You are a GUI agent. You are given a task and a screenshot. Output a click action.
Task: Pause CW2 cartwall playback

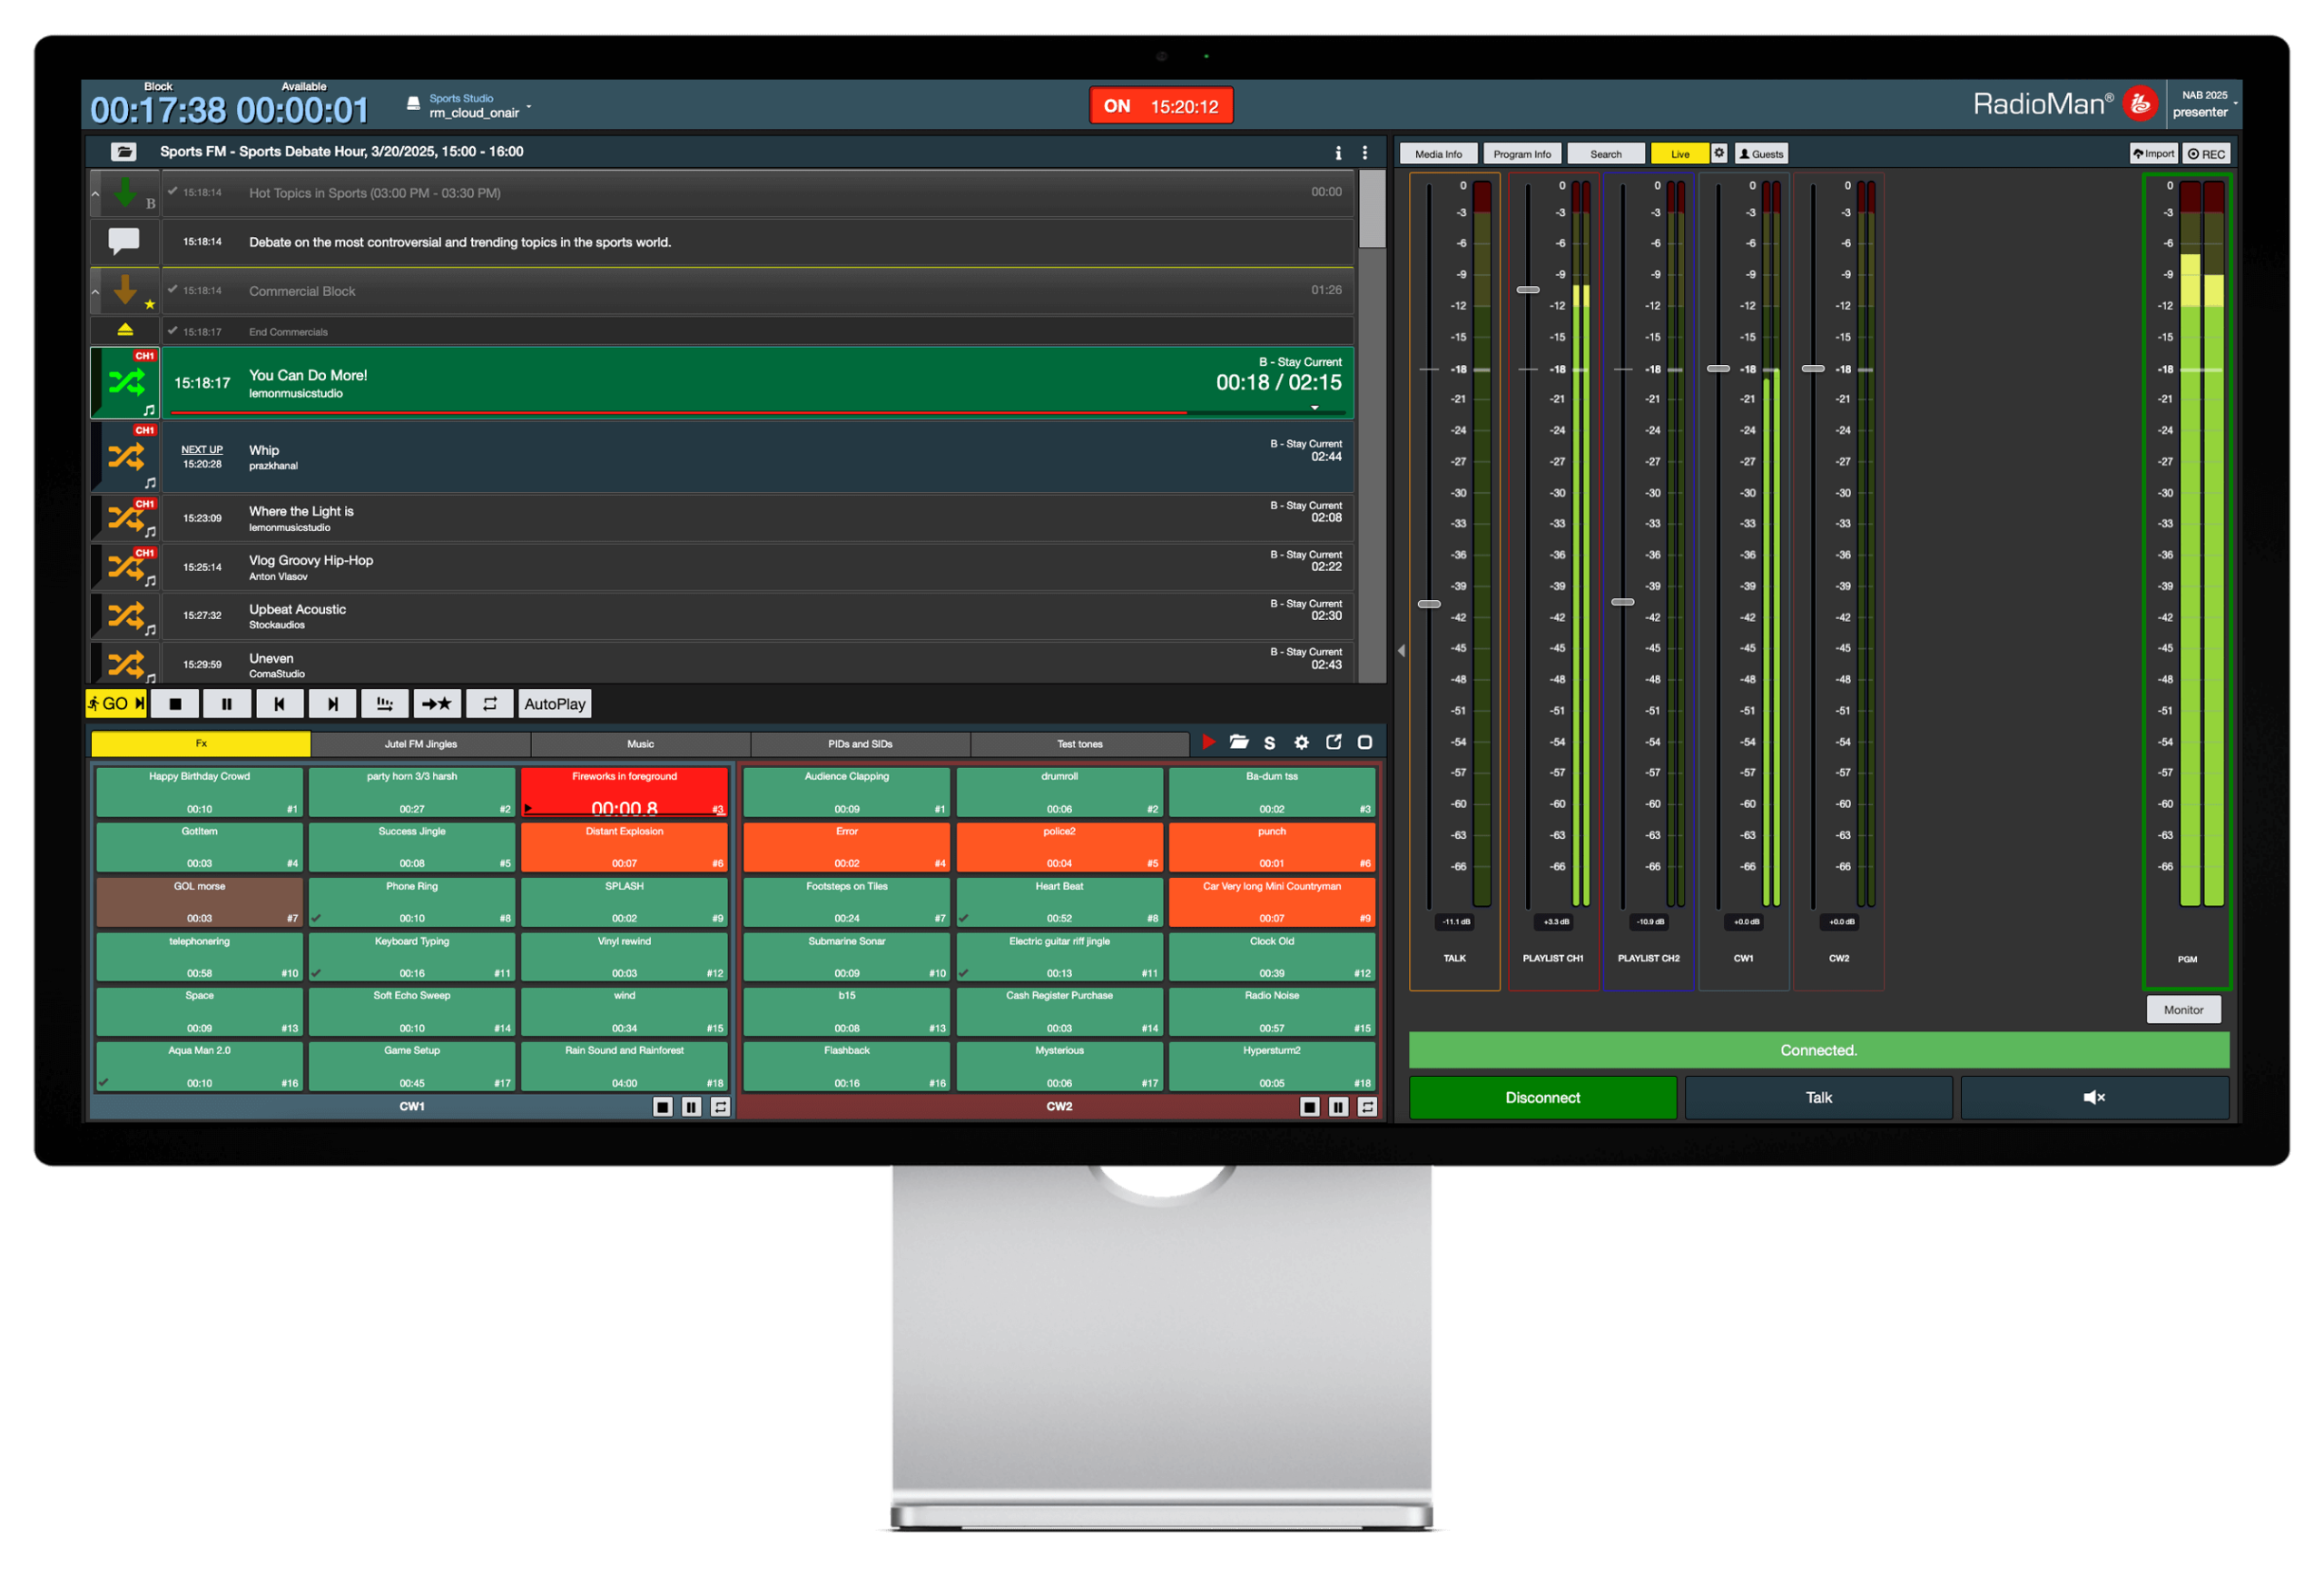pyautogui.click(x=1338, y=1107)
